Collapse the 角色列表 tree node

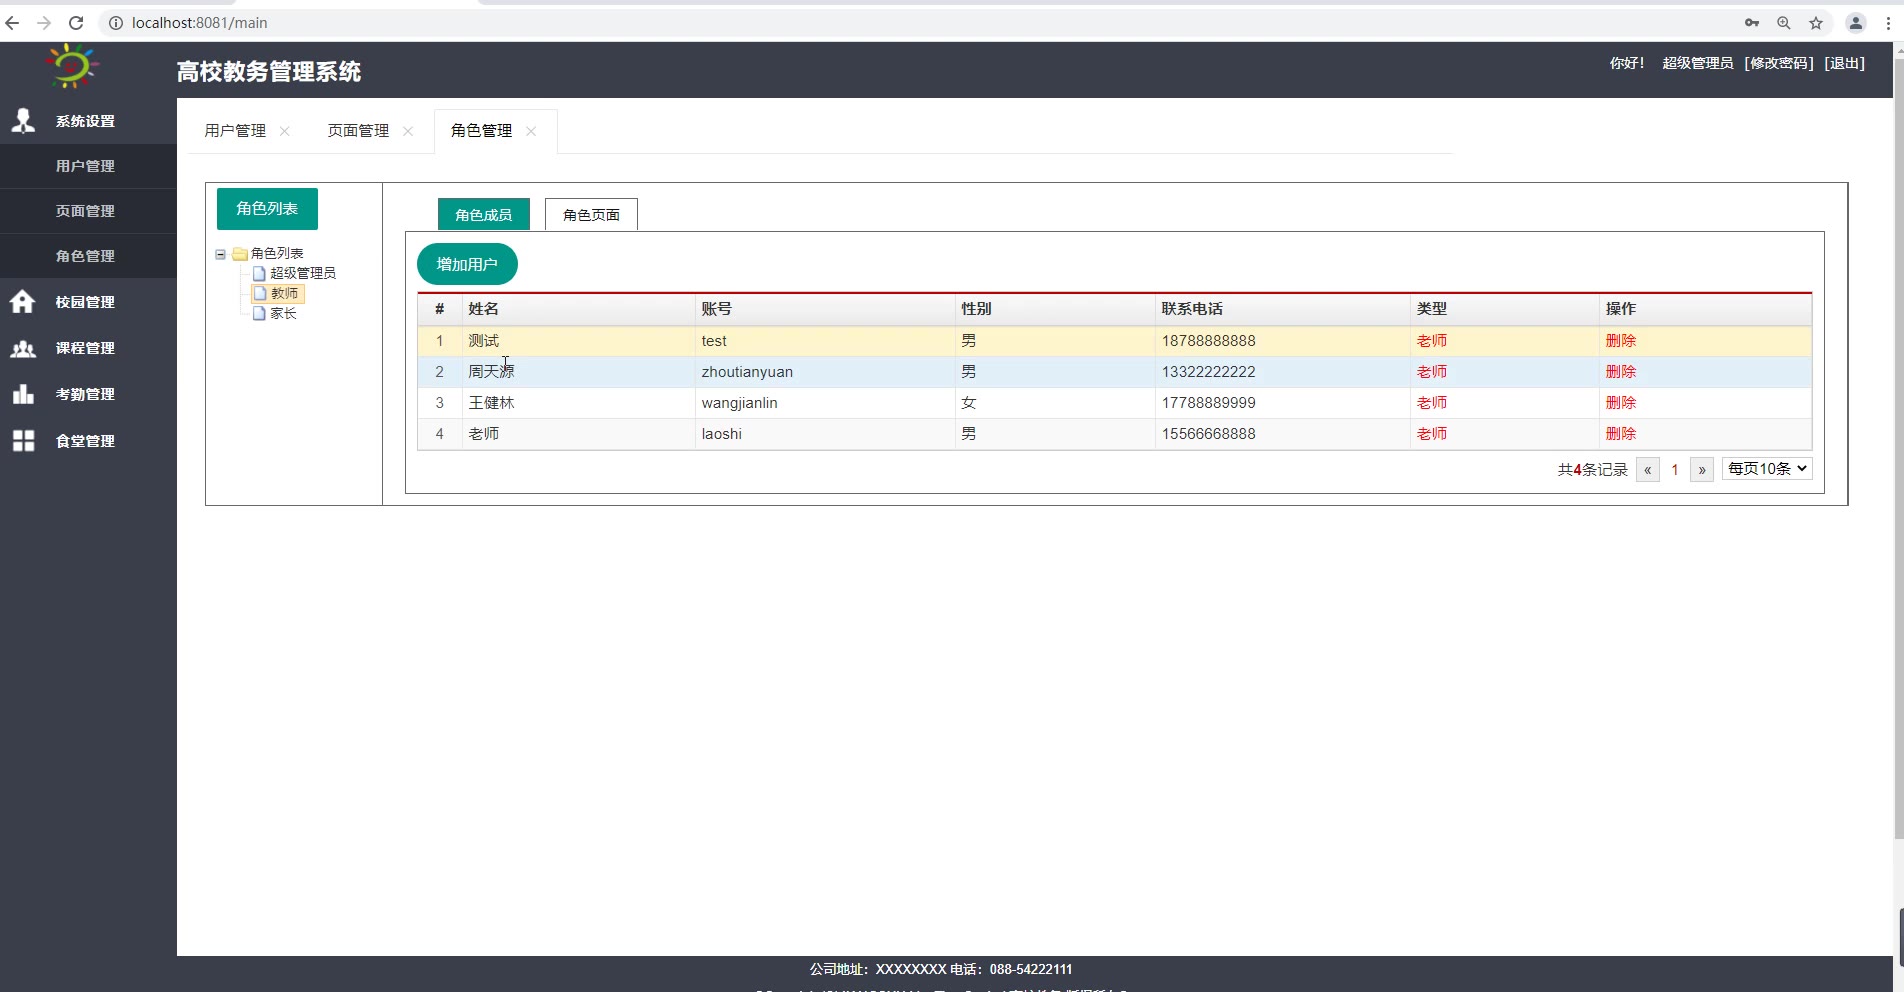pyautogui.click(x=221, y=254)
